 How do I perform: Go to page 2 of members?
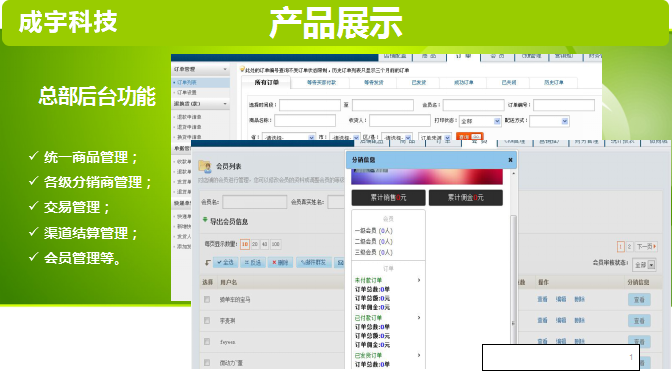click(629, 246)
